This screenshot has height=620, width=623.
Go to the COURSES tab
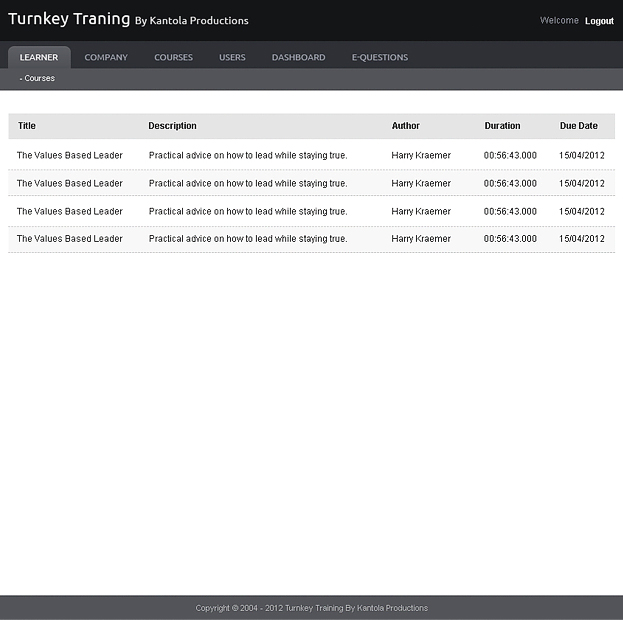point(173,58)
